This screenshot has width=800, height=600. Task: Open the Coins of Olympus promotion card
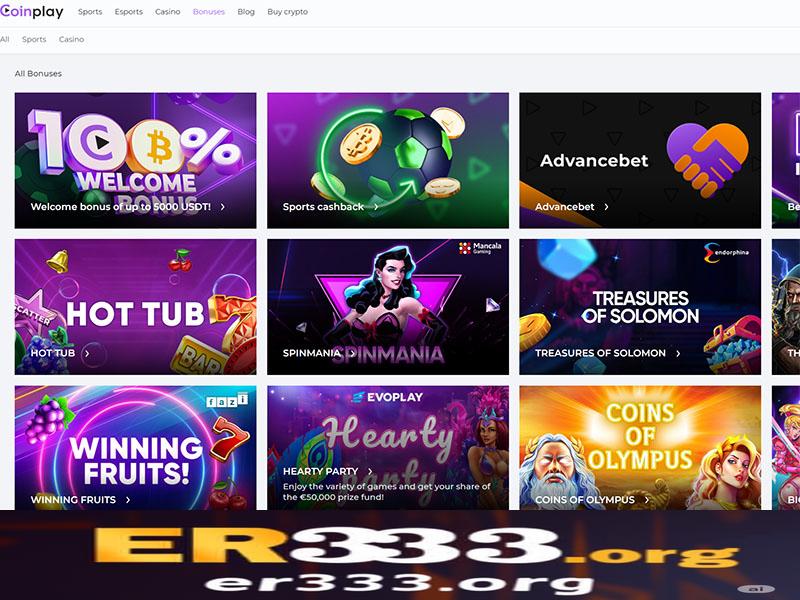click(640, 447)
